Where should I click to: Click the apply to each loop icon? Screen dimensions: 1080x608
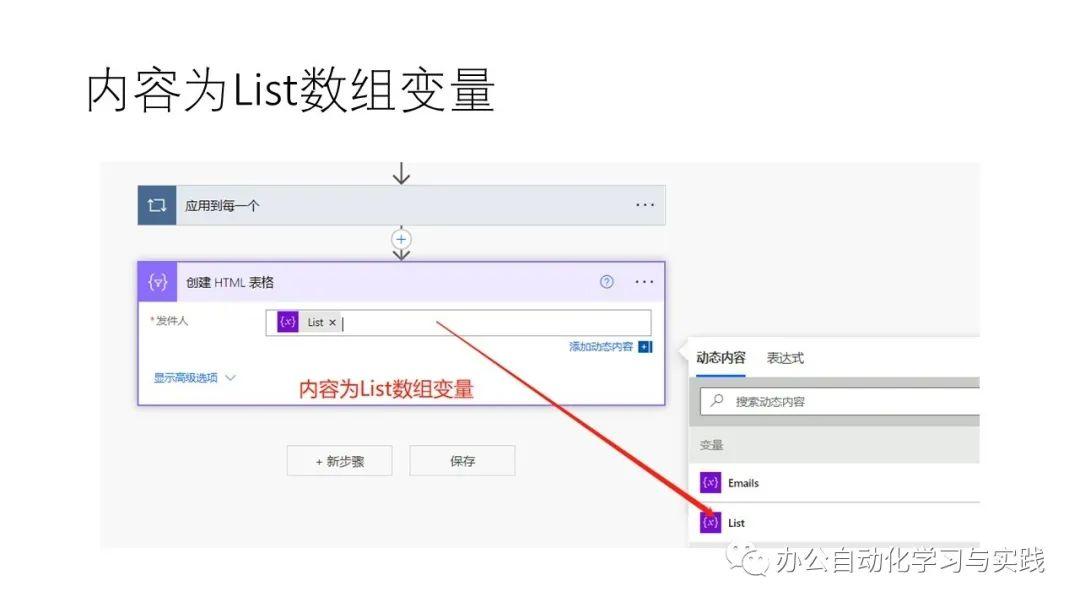[x=156, y=204]
